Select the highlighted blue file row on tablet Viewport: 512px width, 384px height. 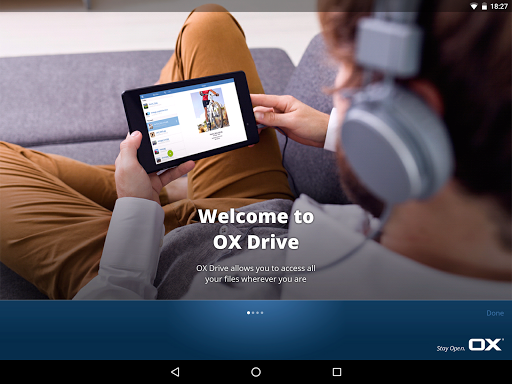click(163, 123)
